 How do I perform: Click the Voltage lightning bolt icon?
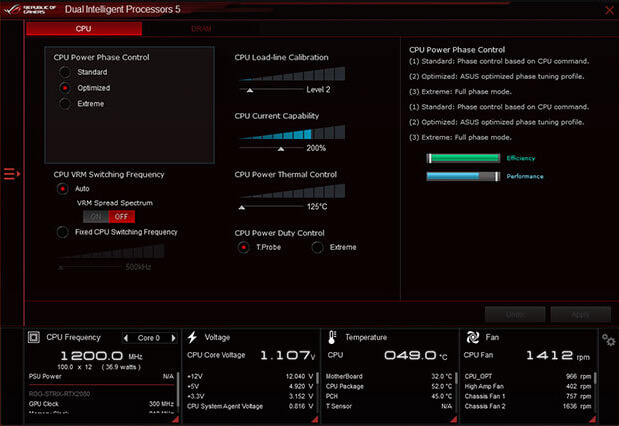click(194, 338)
